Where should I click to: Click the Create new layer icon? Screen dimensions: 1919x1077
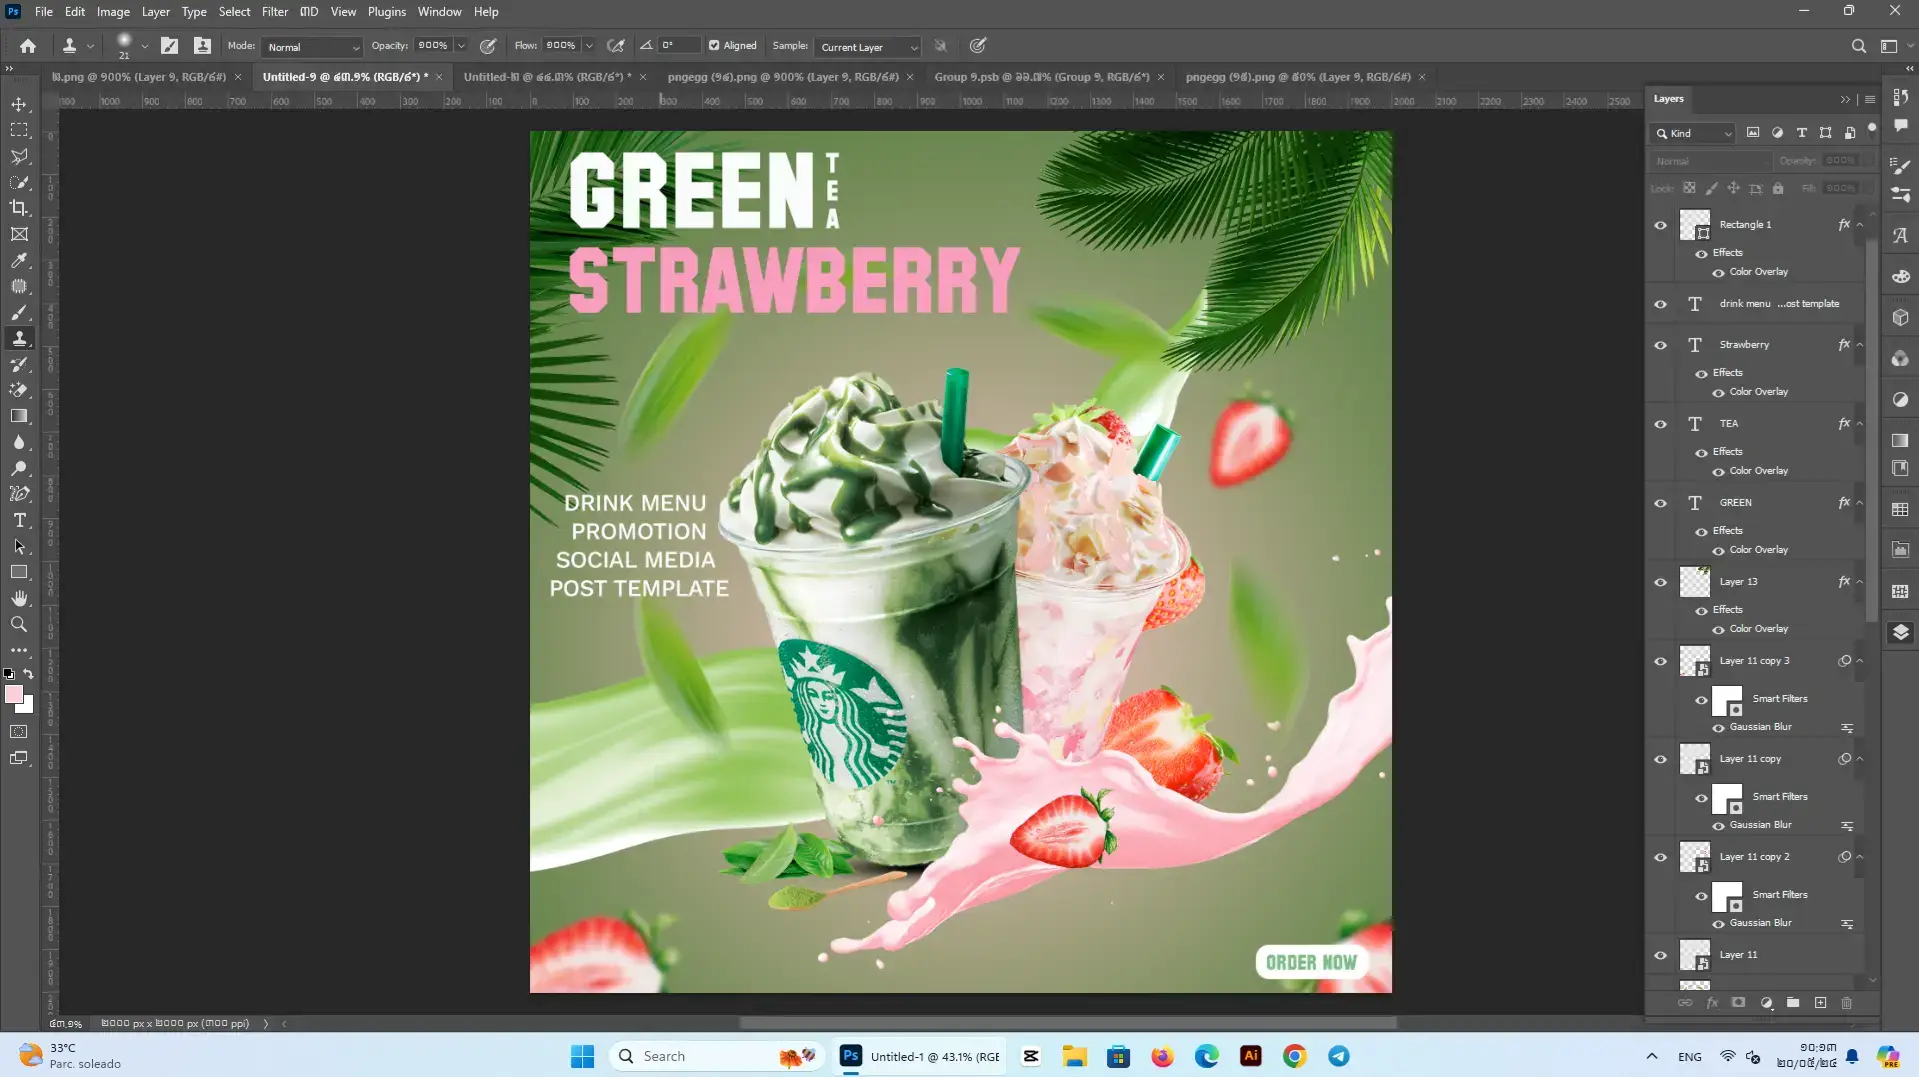point(1821,1003)
